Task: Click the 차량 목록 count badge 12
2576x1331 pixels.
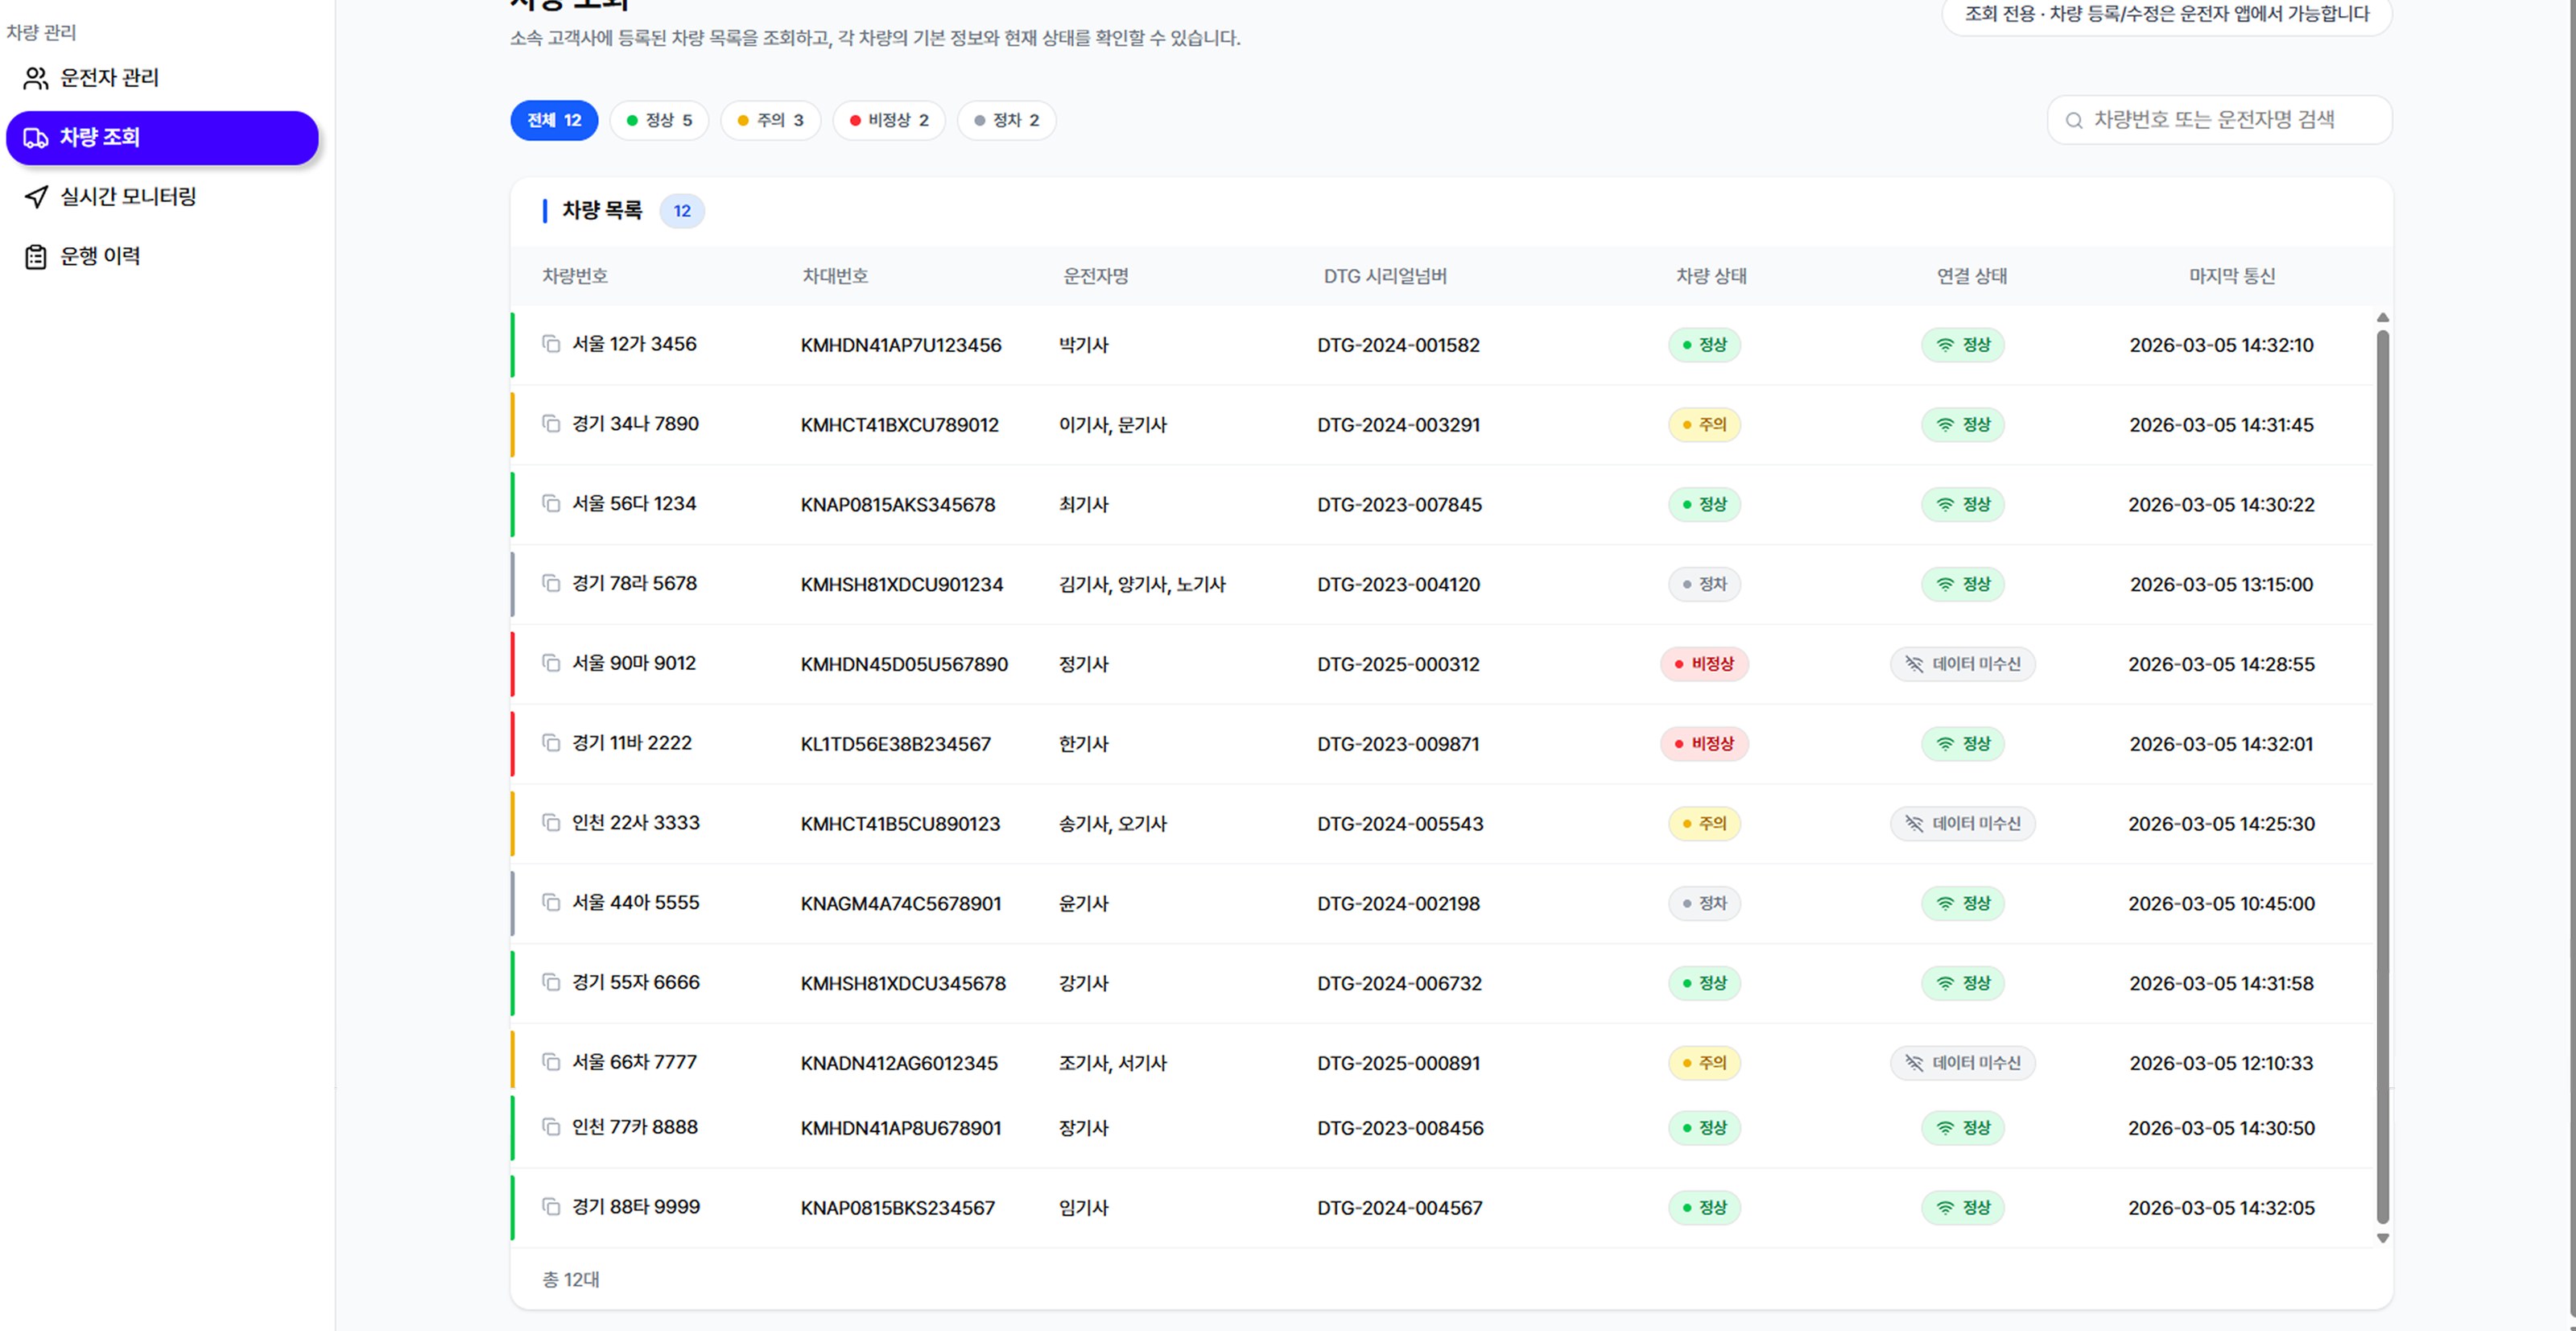Action: pos(682,211)
